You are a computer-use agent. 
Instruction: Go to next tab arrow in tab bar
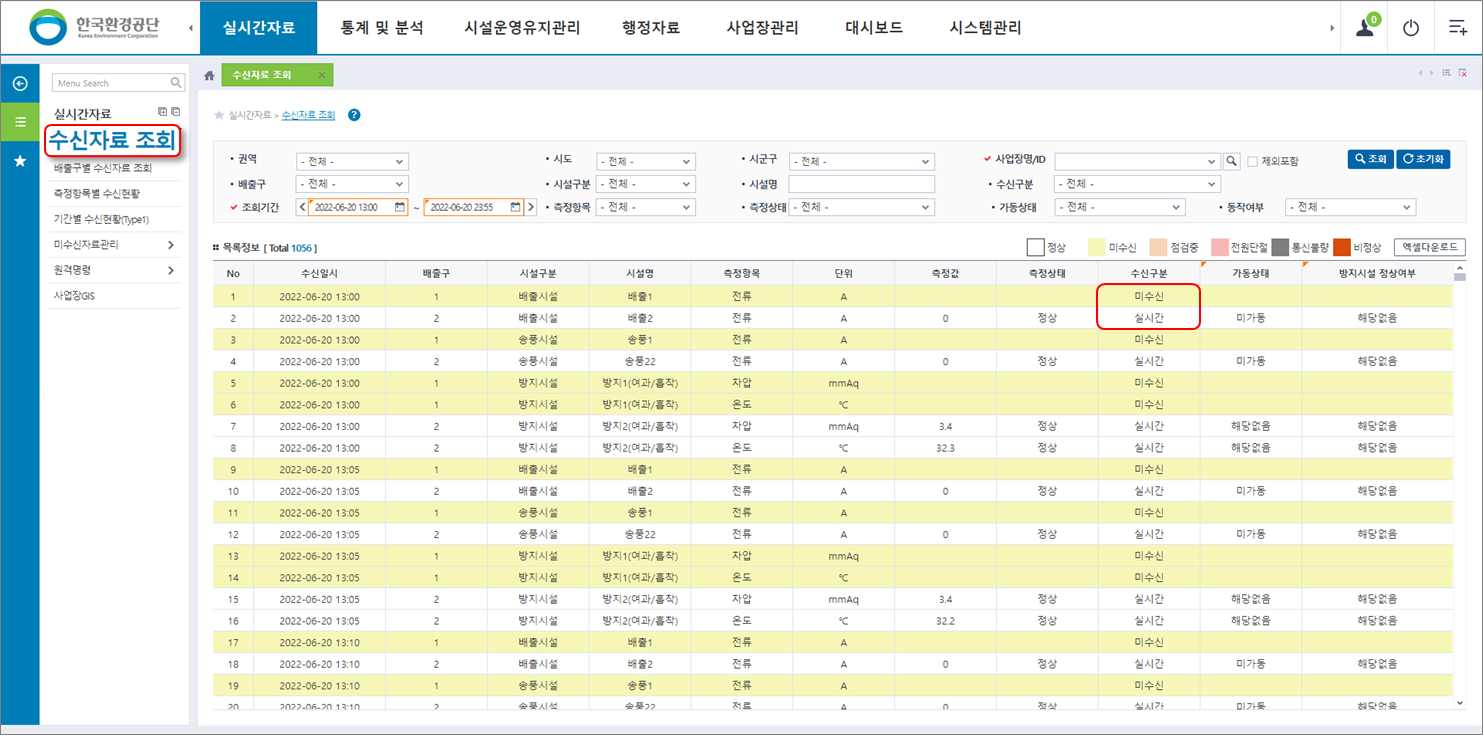tap(1431, 73)
